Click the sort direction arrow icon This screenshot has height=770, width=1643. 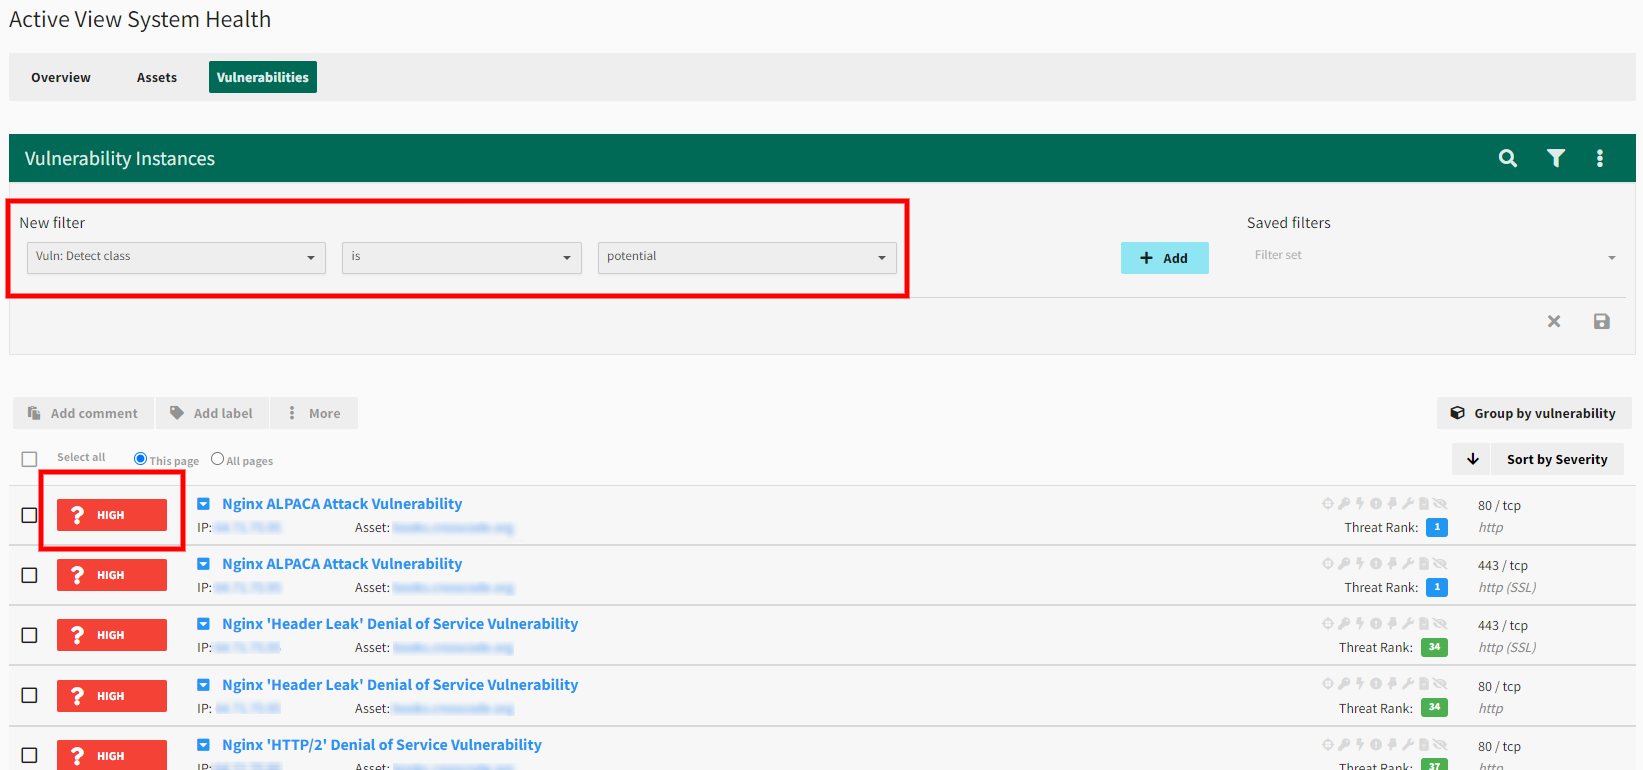point(1473,459)
